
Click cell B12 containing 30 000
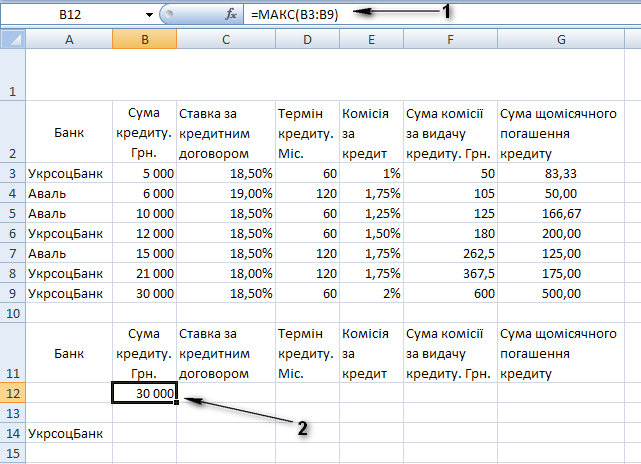click(144, 393)
